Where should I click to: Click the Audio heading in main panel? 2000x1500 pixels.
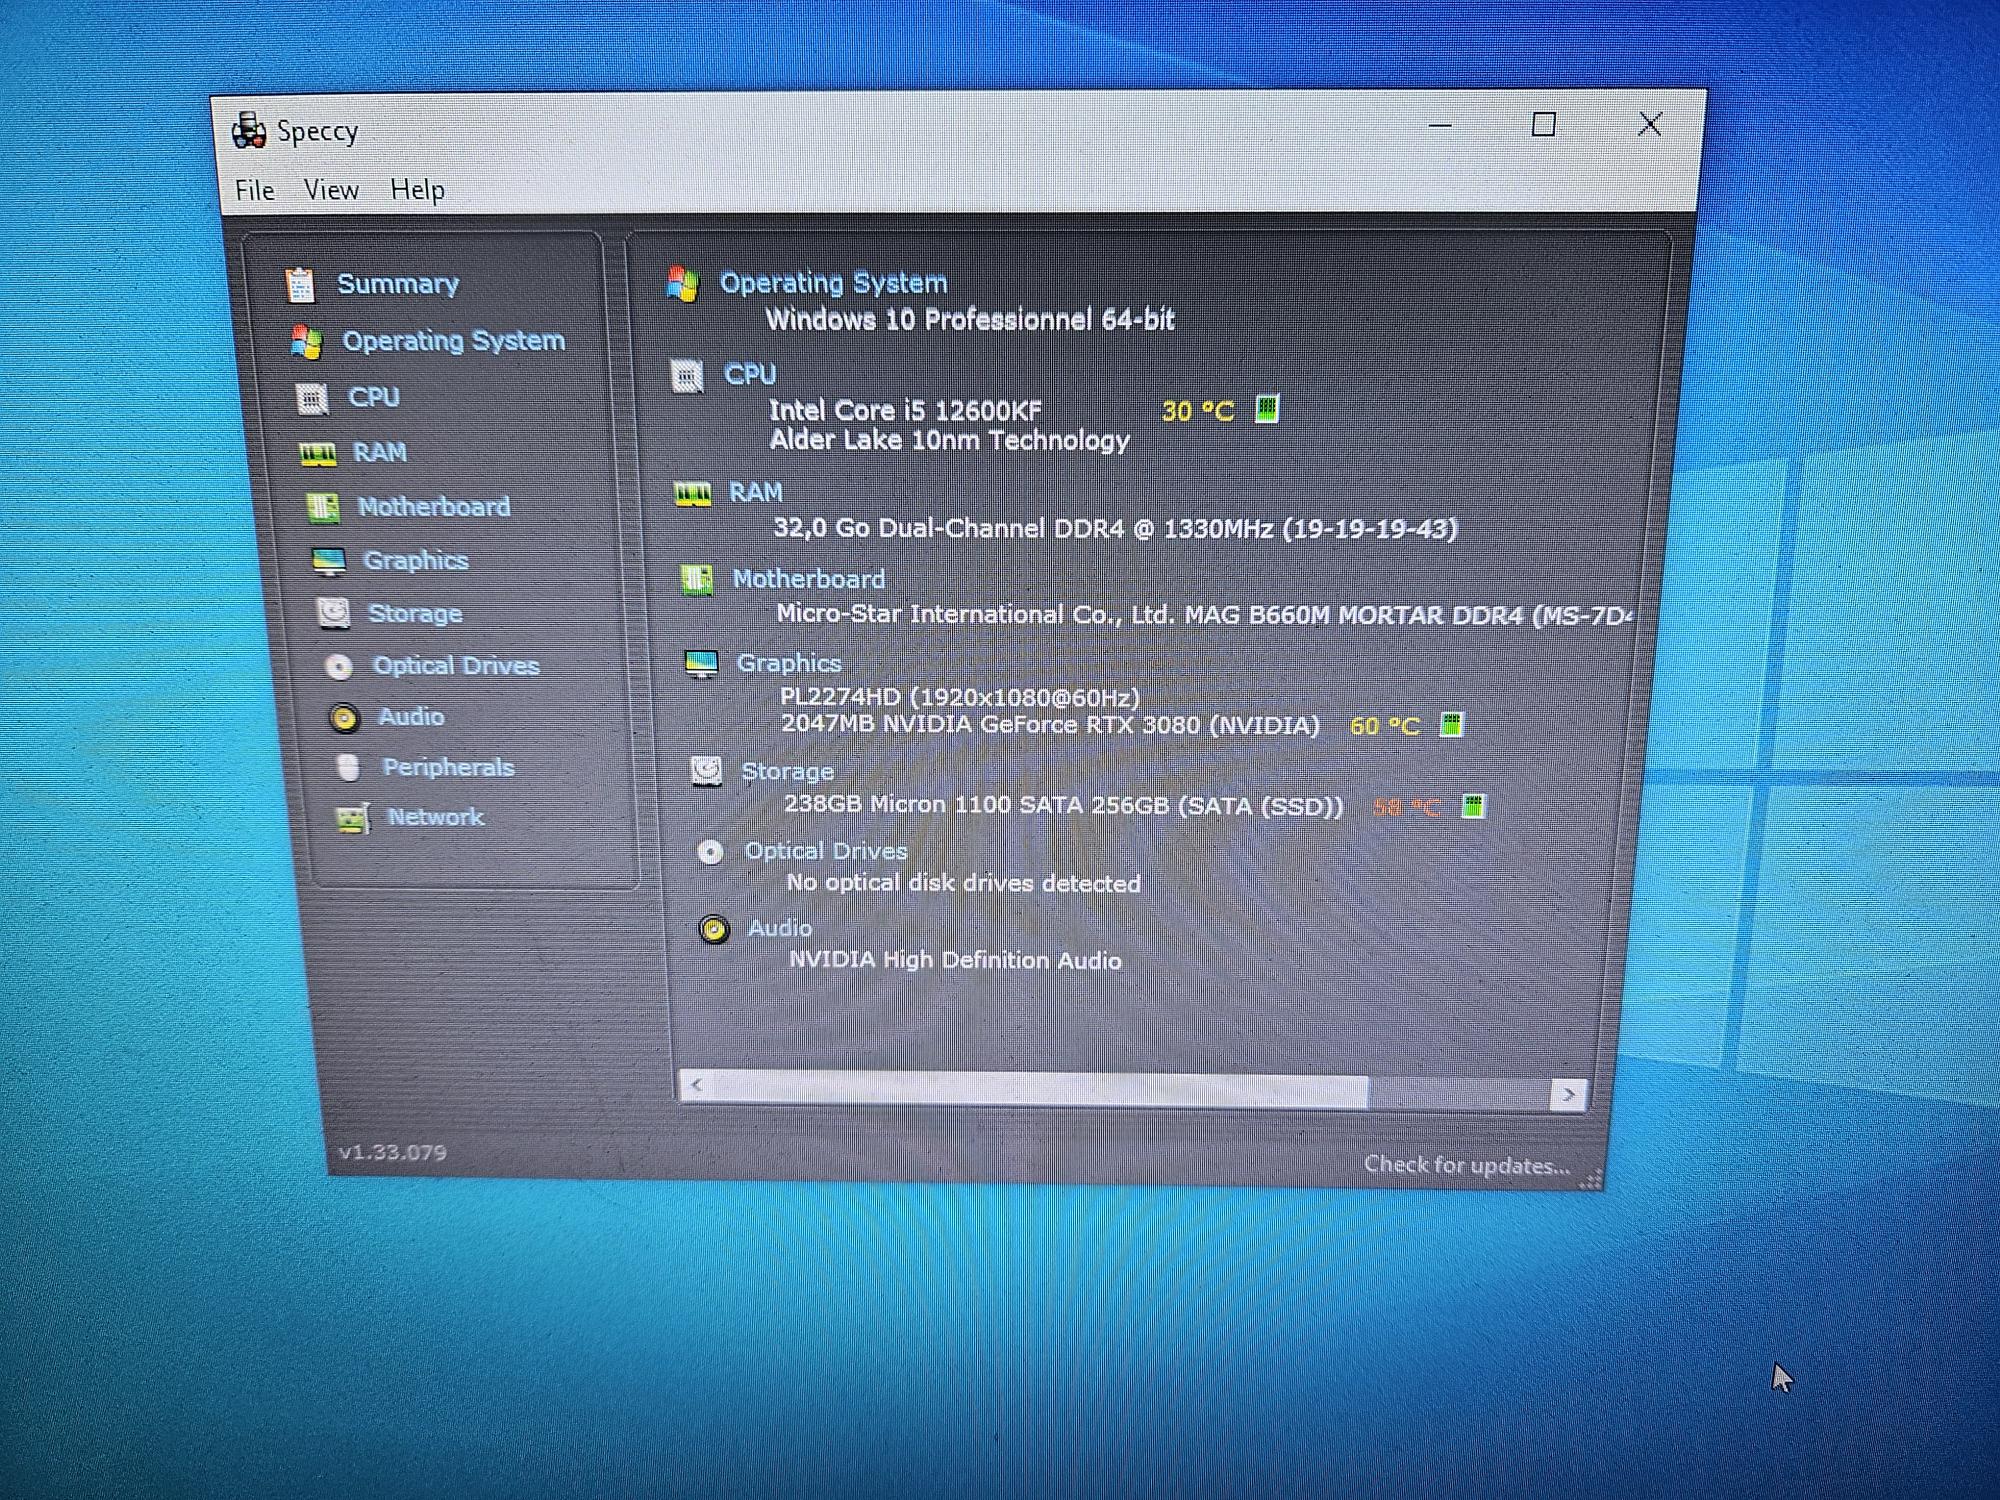[x=780, y=928]
